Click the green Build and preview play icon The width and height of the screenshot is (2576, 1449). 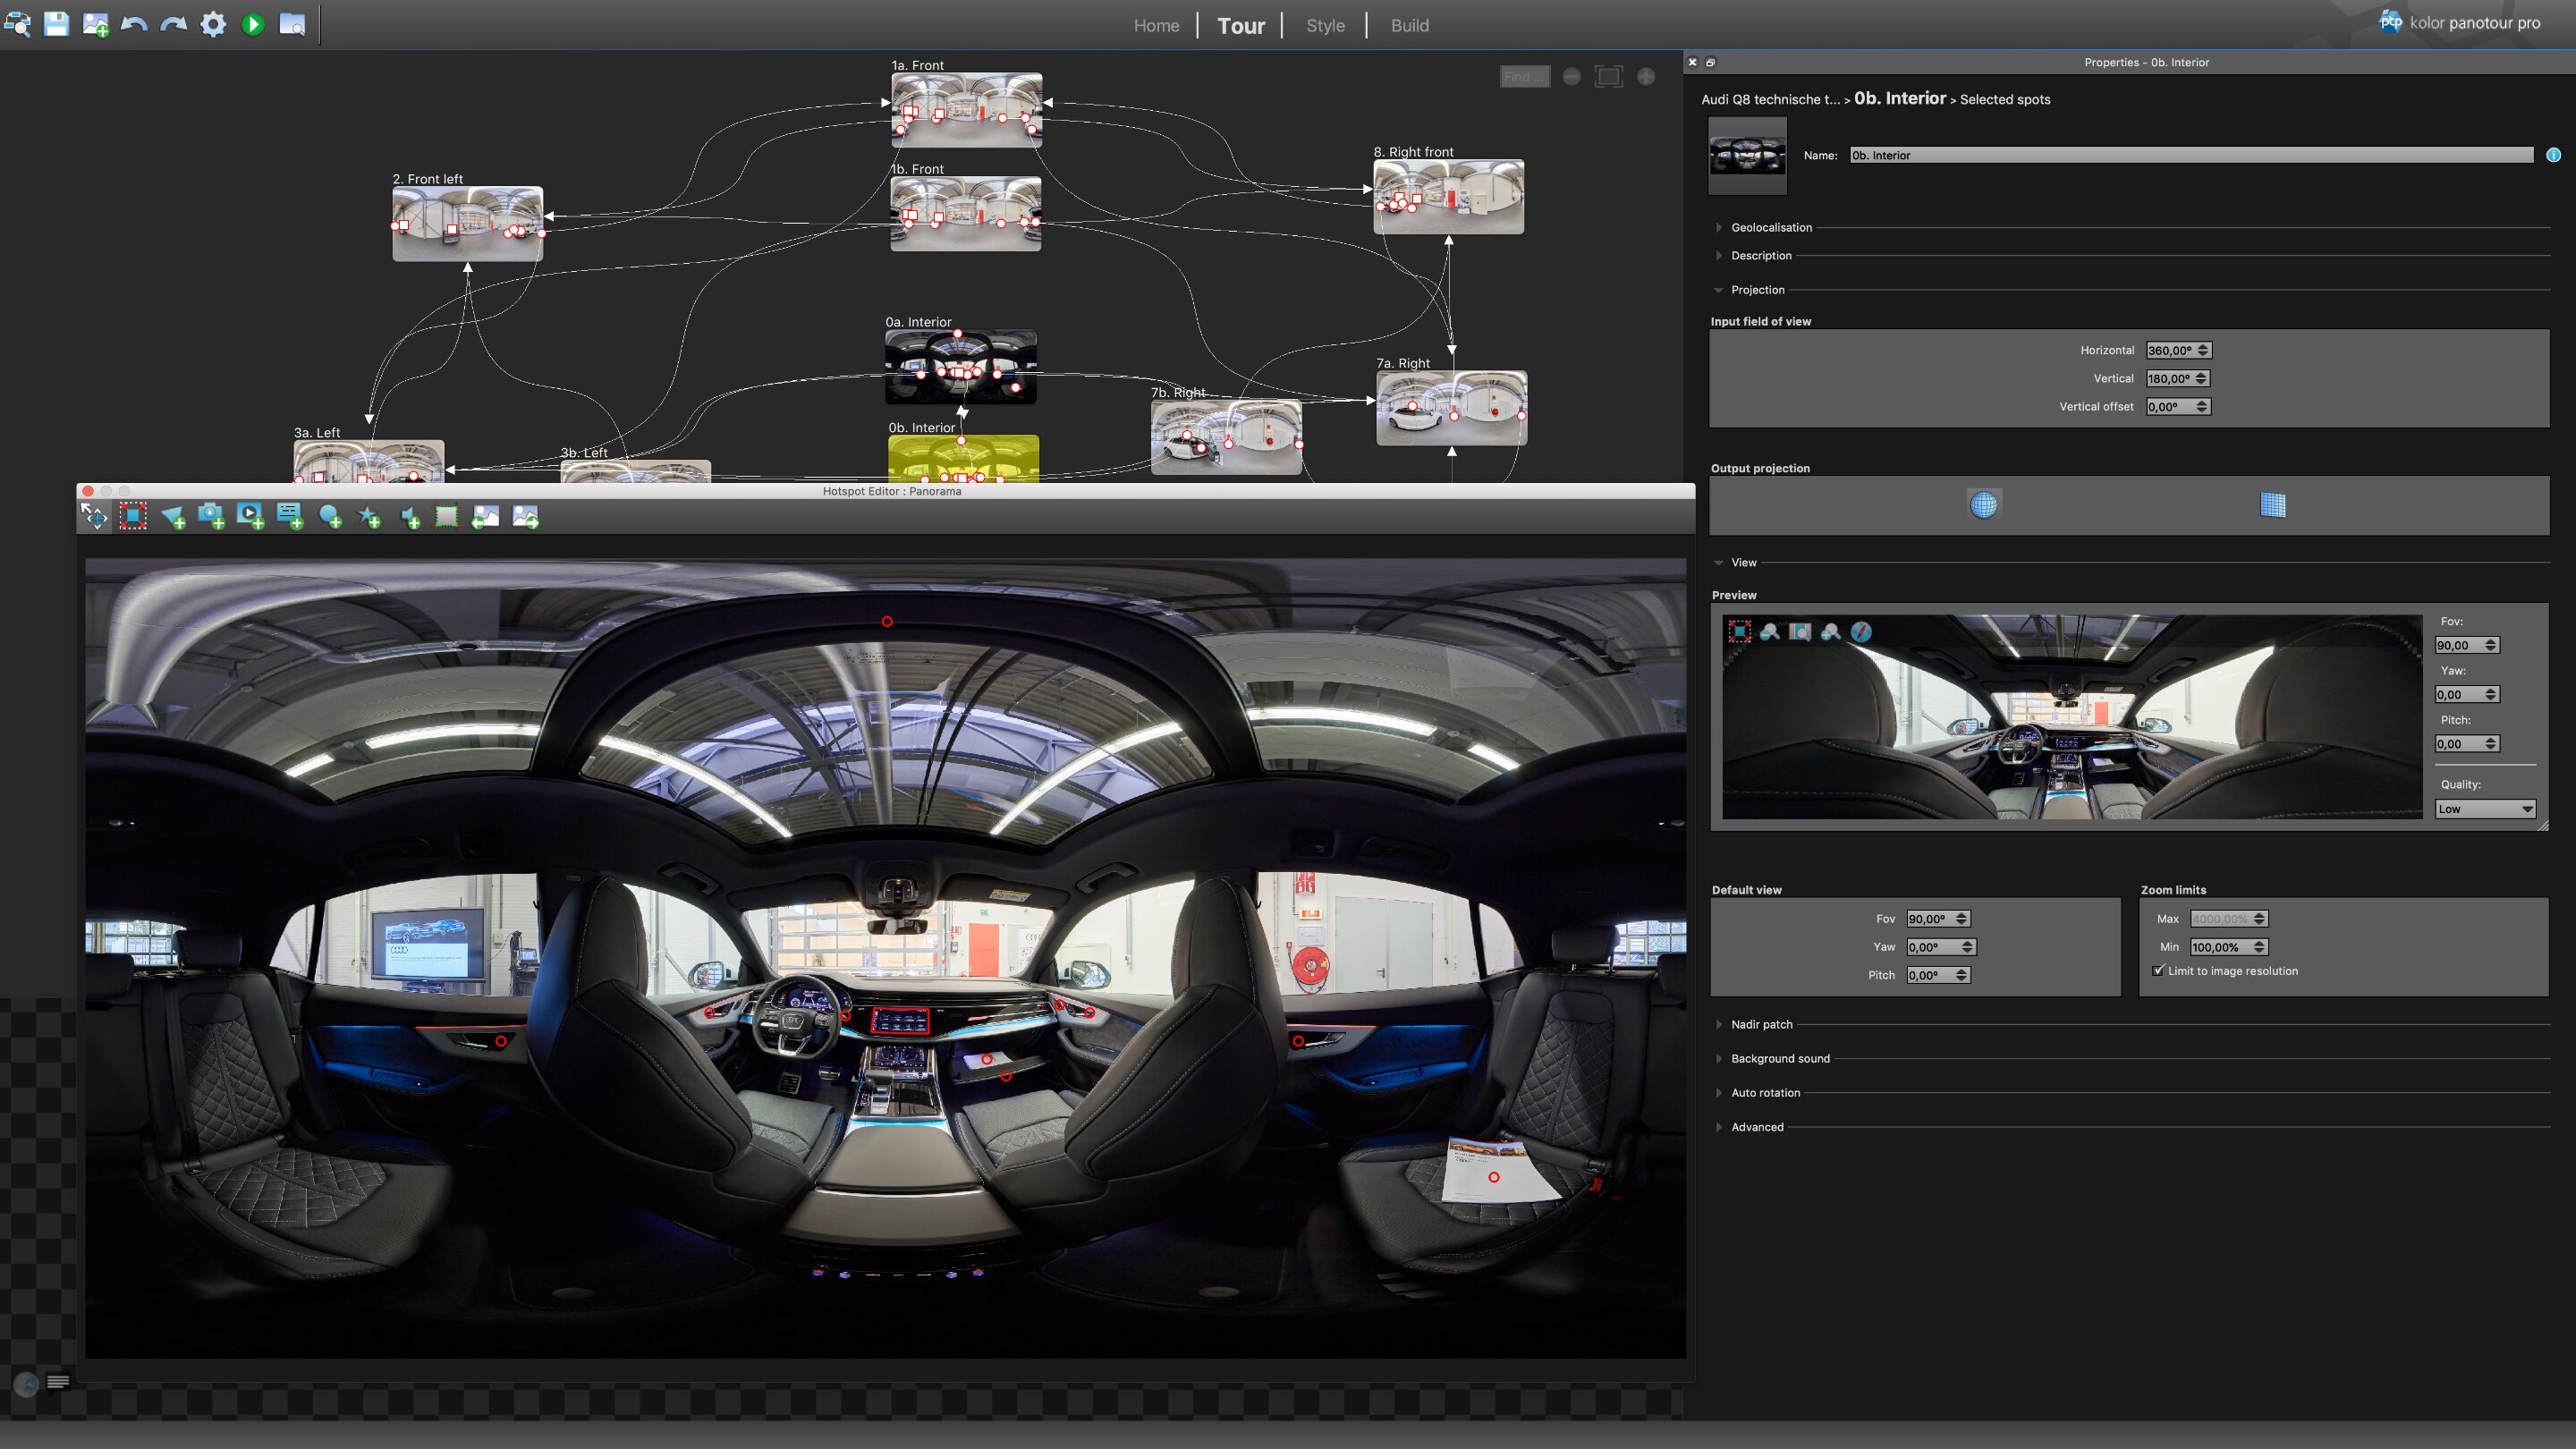click(x=253, y=24)
